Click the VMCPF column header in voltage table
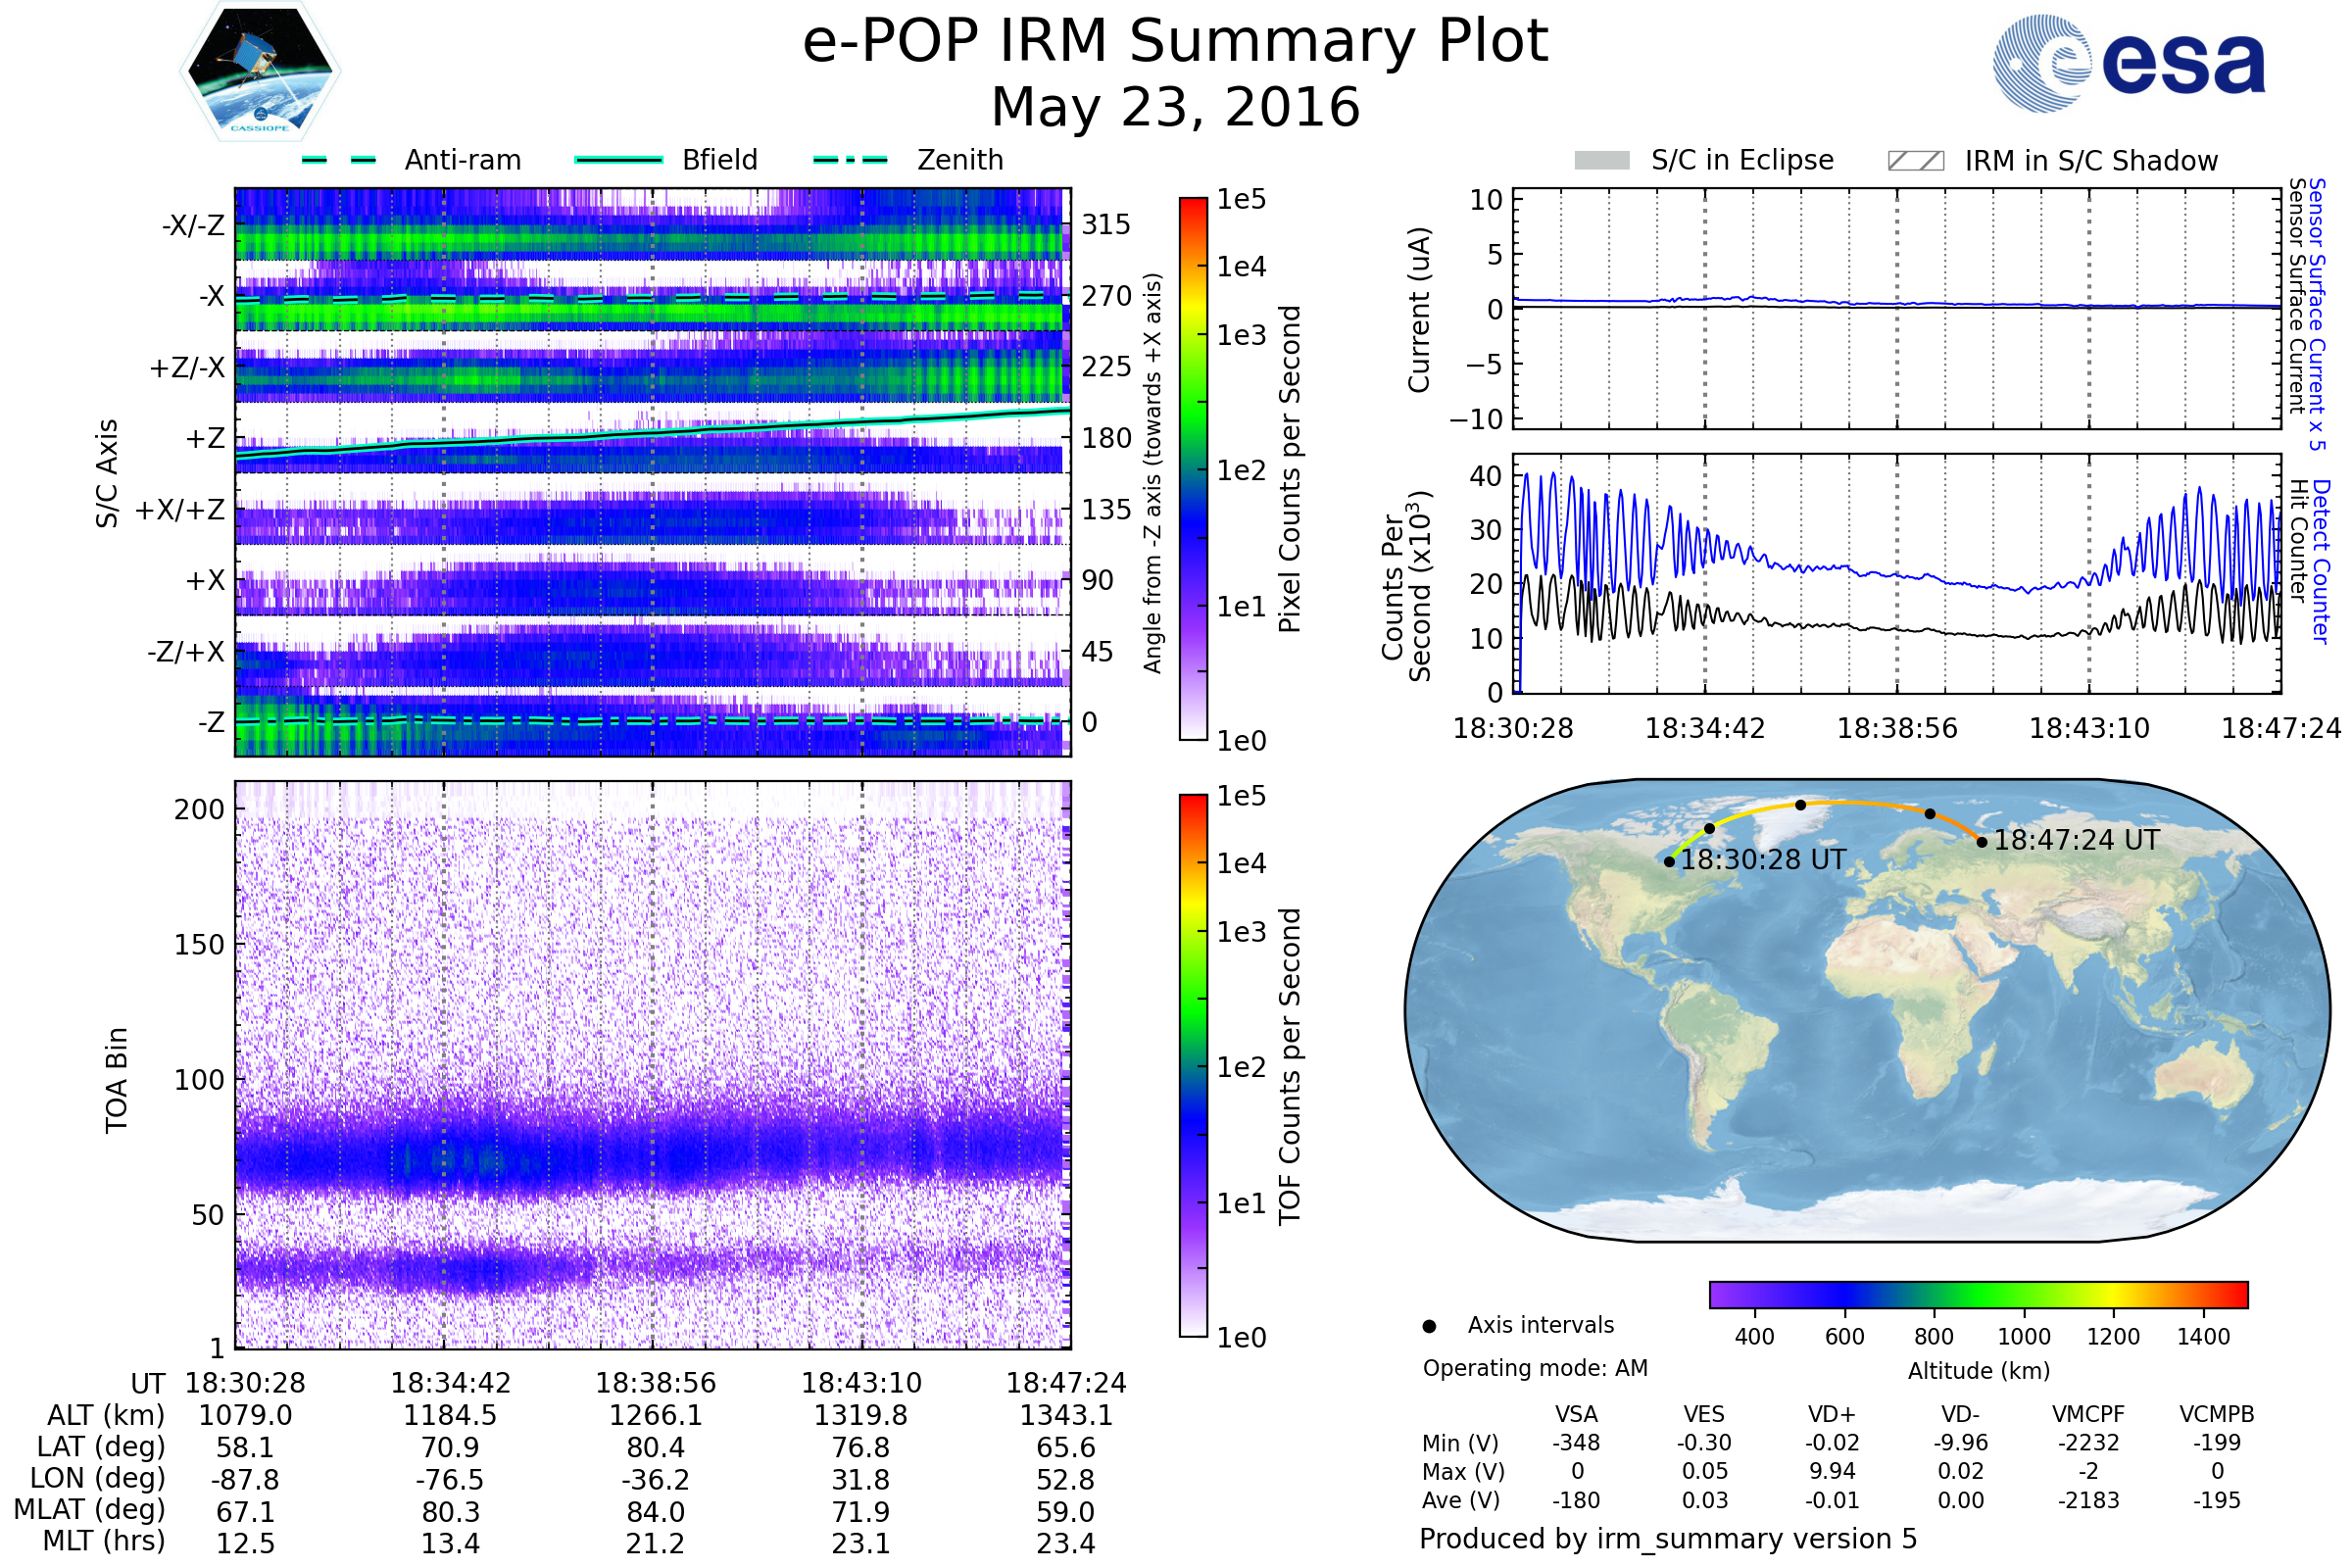Image resolution: width=2352 pixels, height=1568 pixels. click(2087, 1414)
